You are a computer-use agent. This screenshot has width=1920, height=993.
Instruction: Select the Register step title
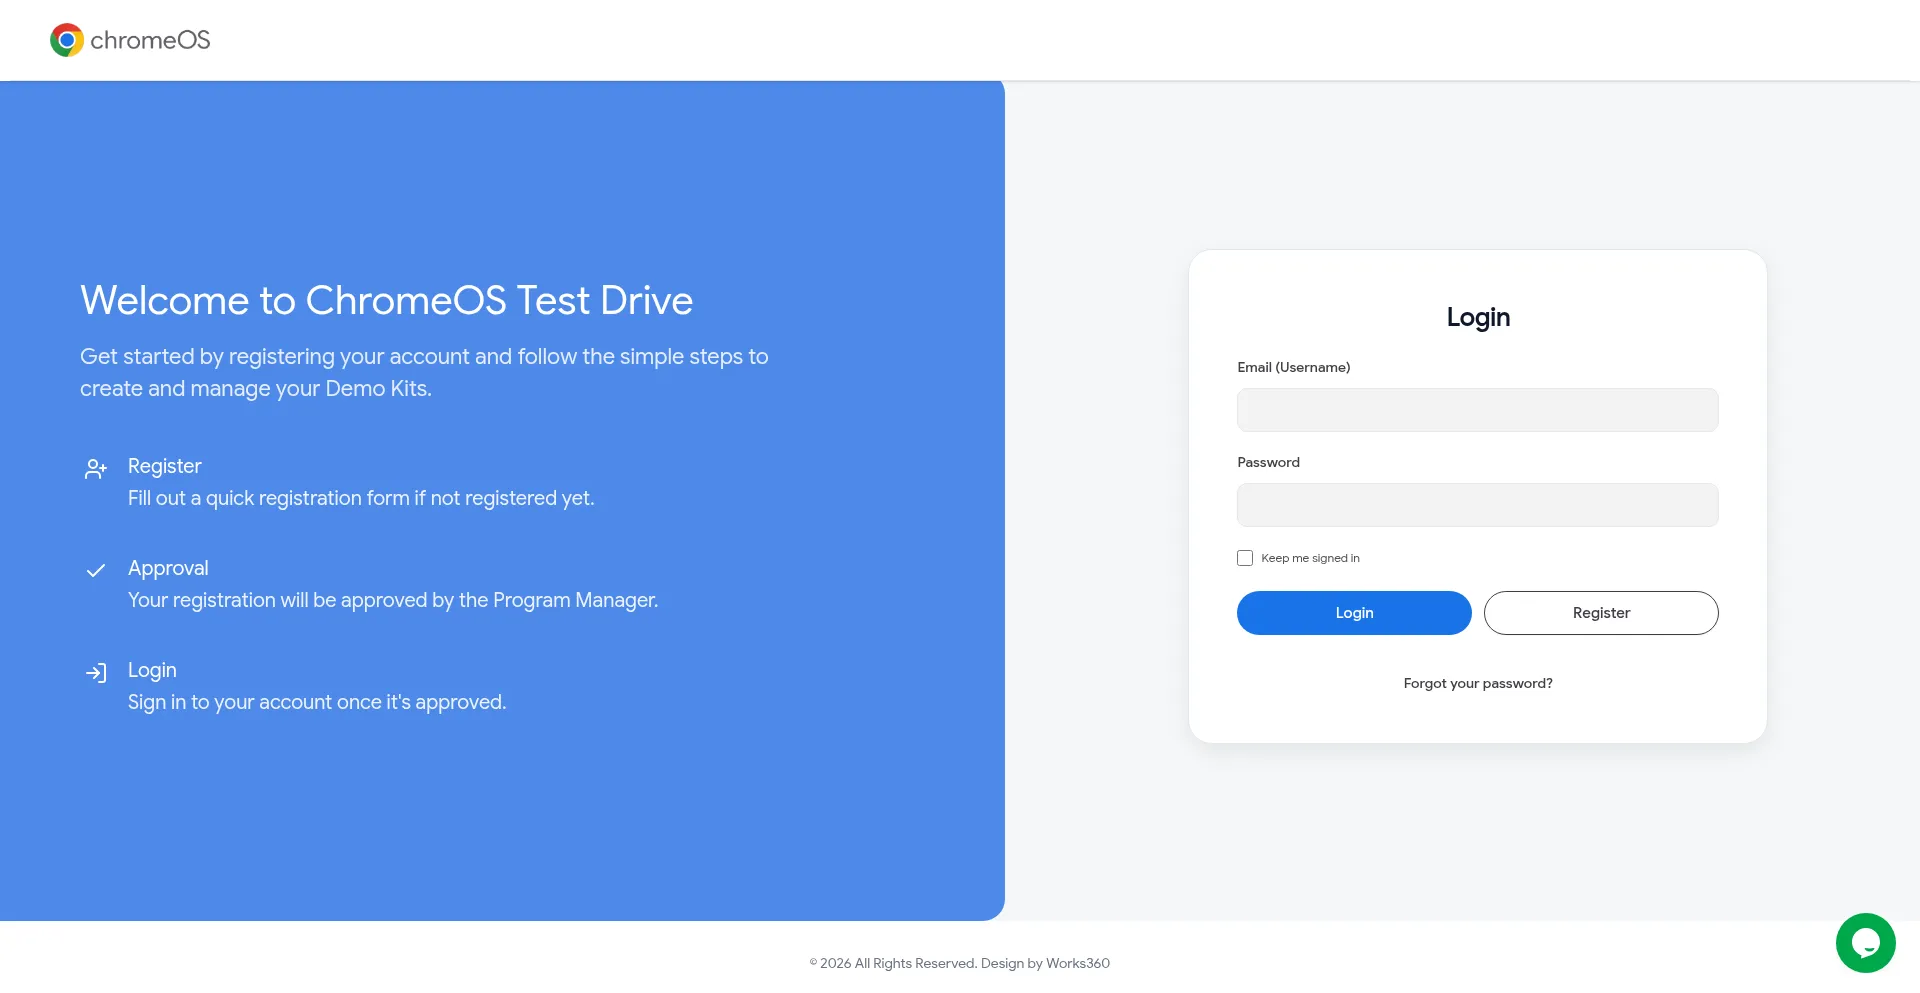click(x=164, y=466)
